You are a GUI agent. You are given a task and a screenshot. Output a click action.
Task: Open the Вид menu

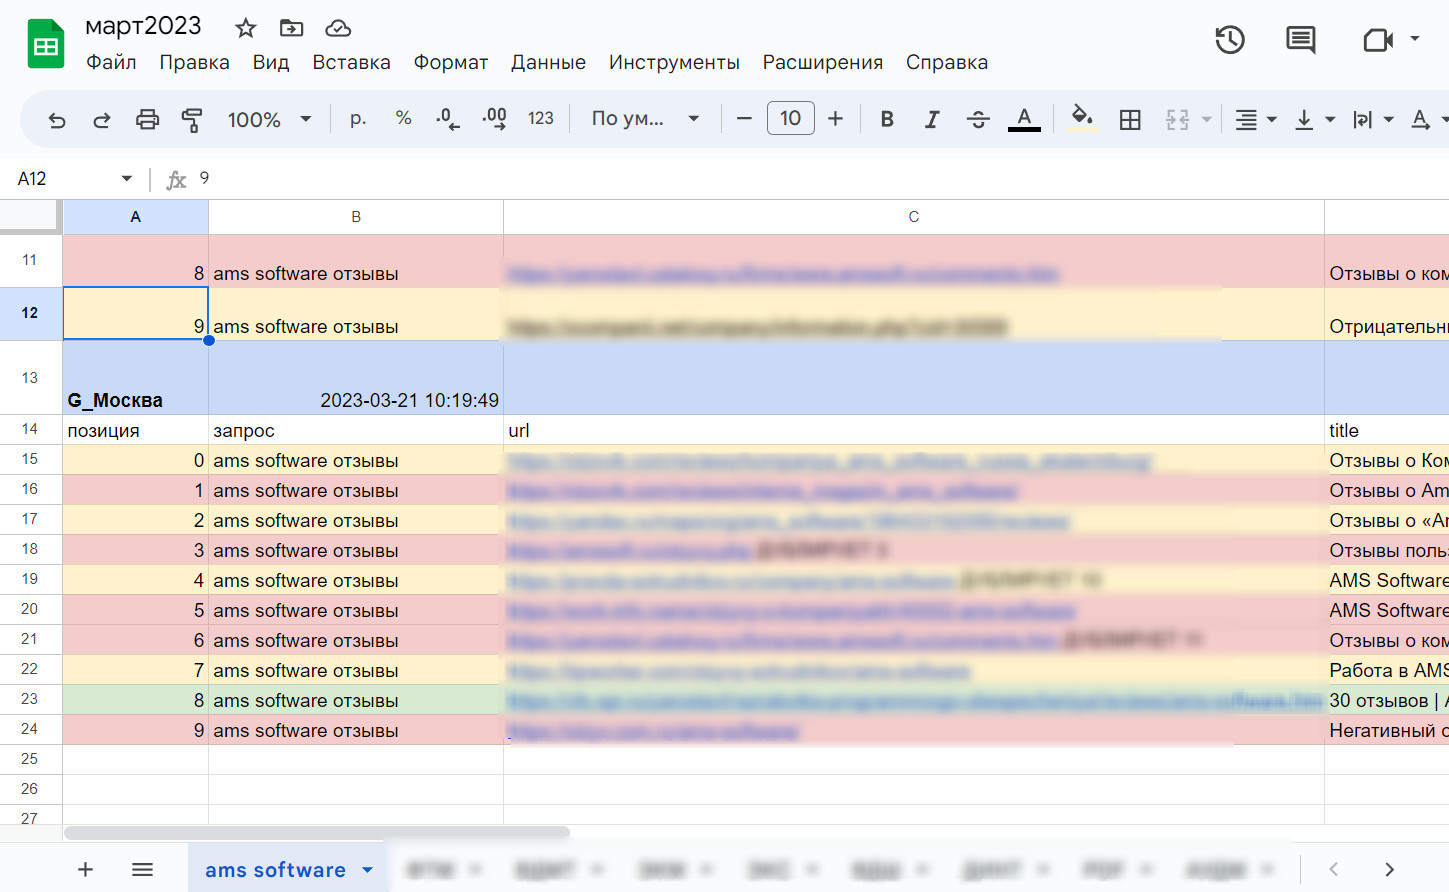[x=271, y=62]
